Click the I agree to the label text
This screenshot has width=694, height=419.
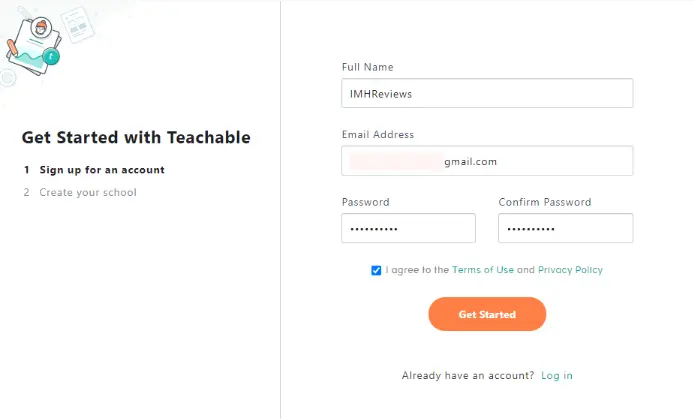[x=417, y=270]
